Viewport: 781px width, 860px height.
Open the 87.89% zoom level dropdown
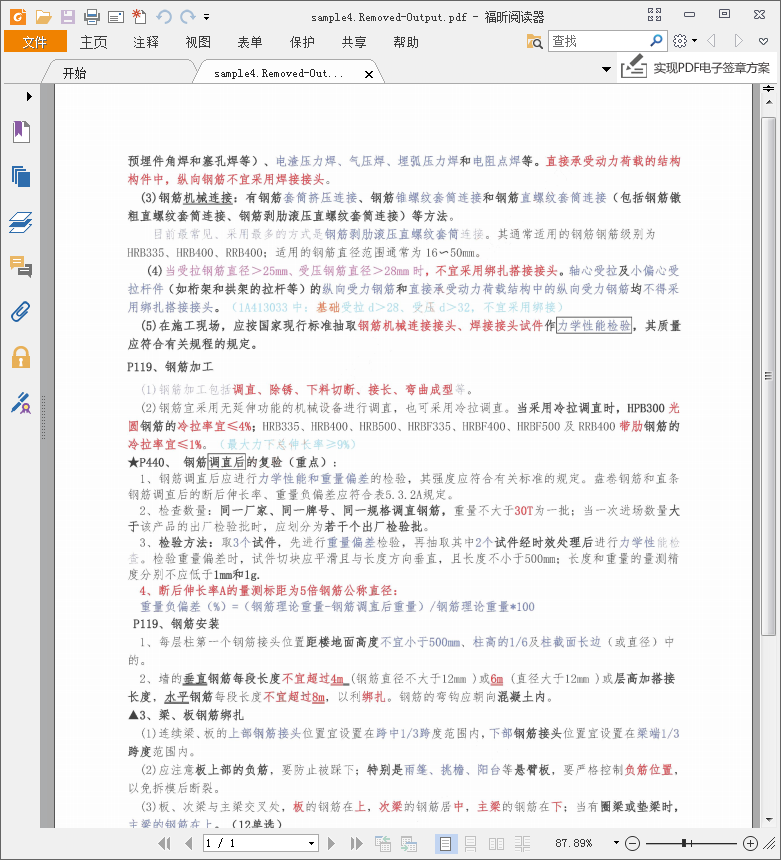pos(616,843)
